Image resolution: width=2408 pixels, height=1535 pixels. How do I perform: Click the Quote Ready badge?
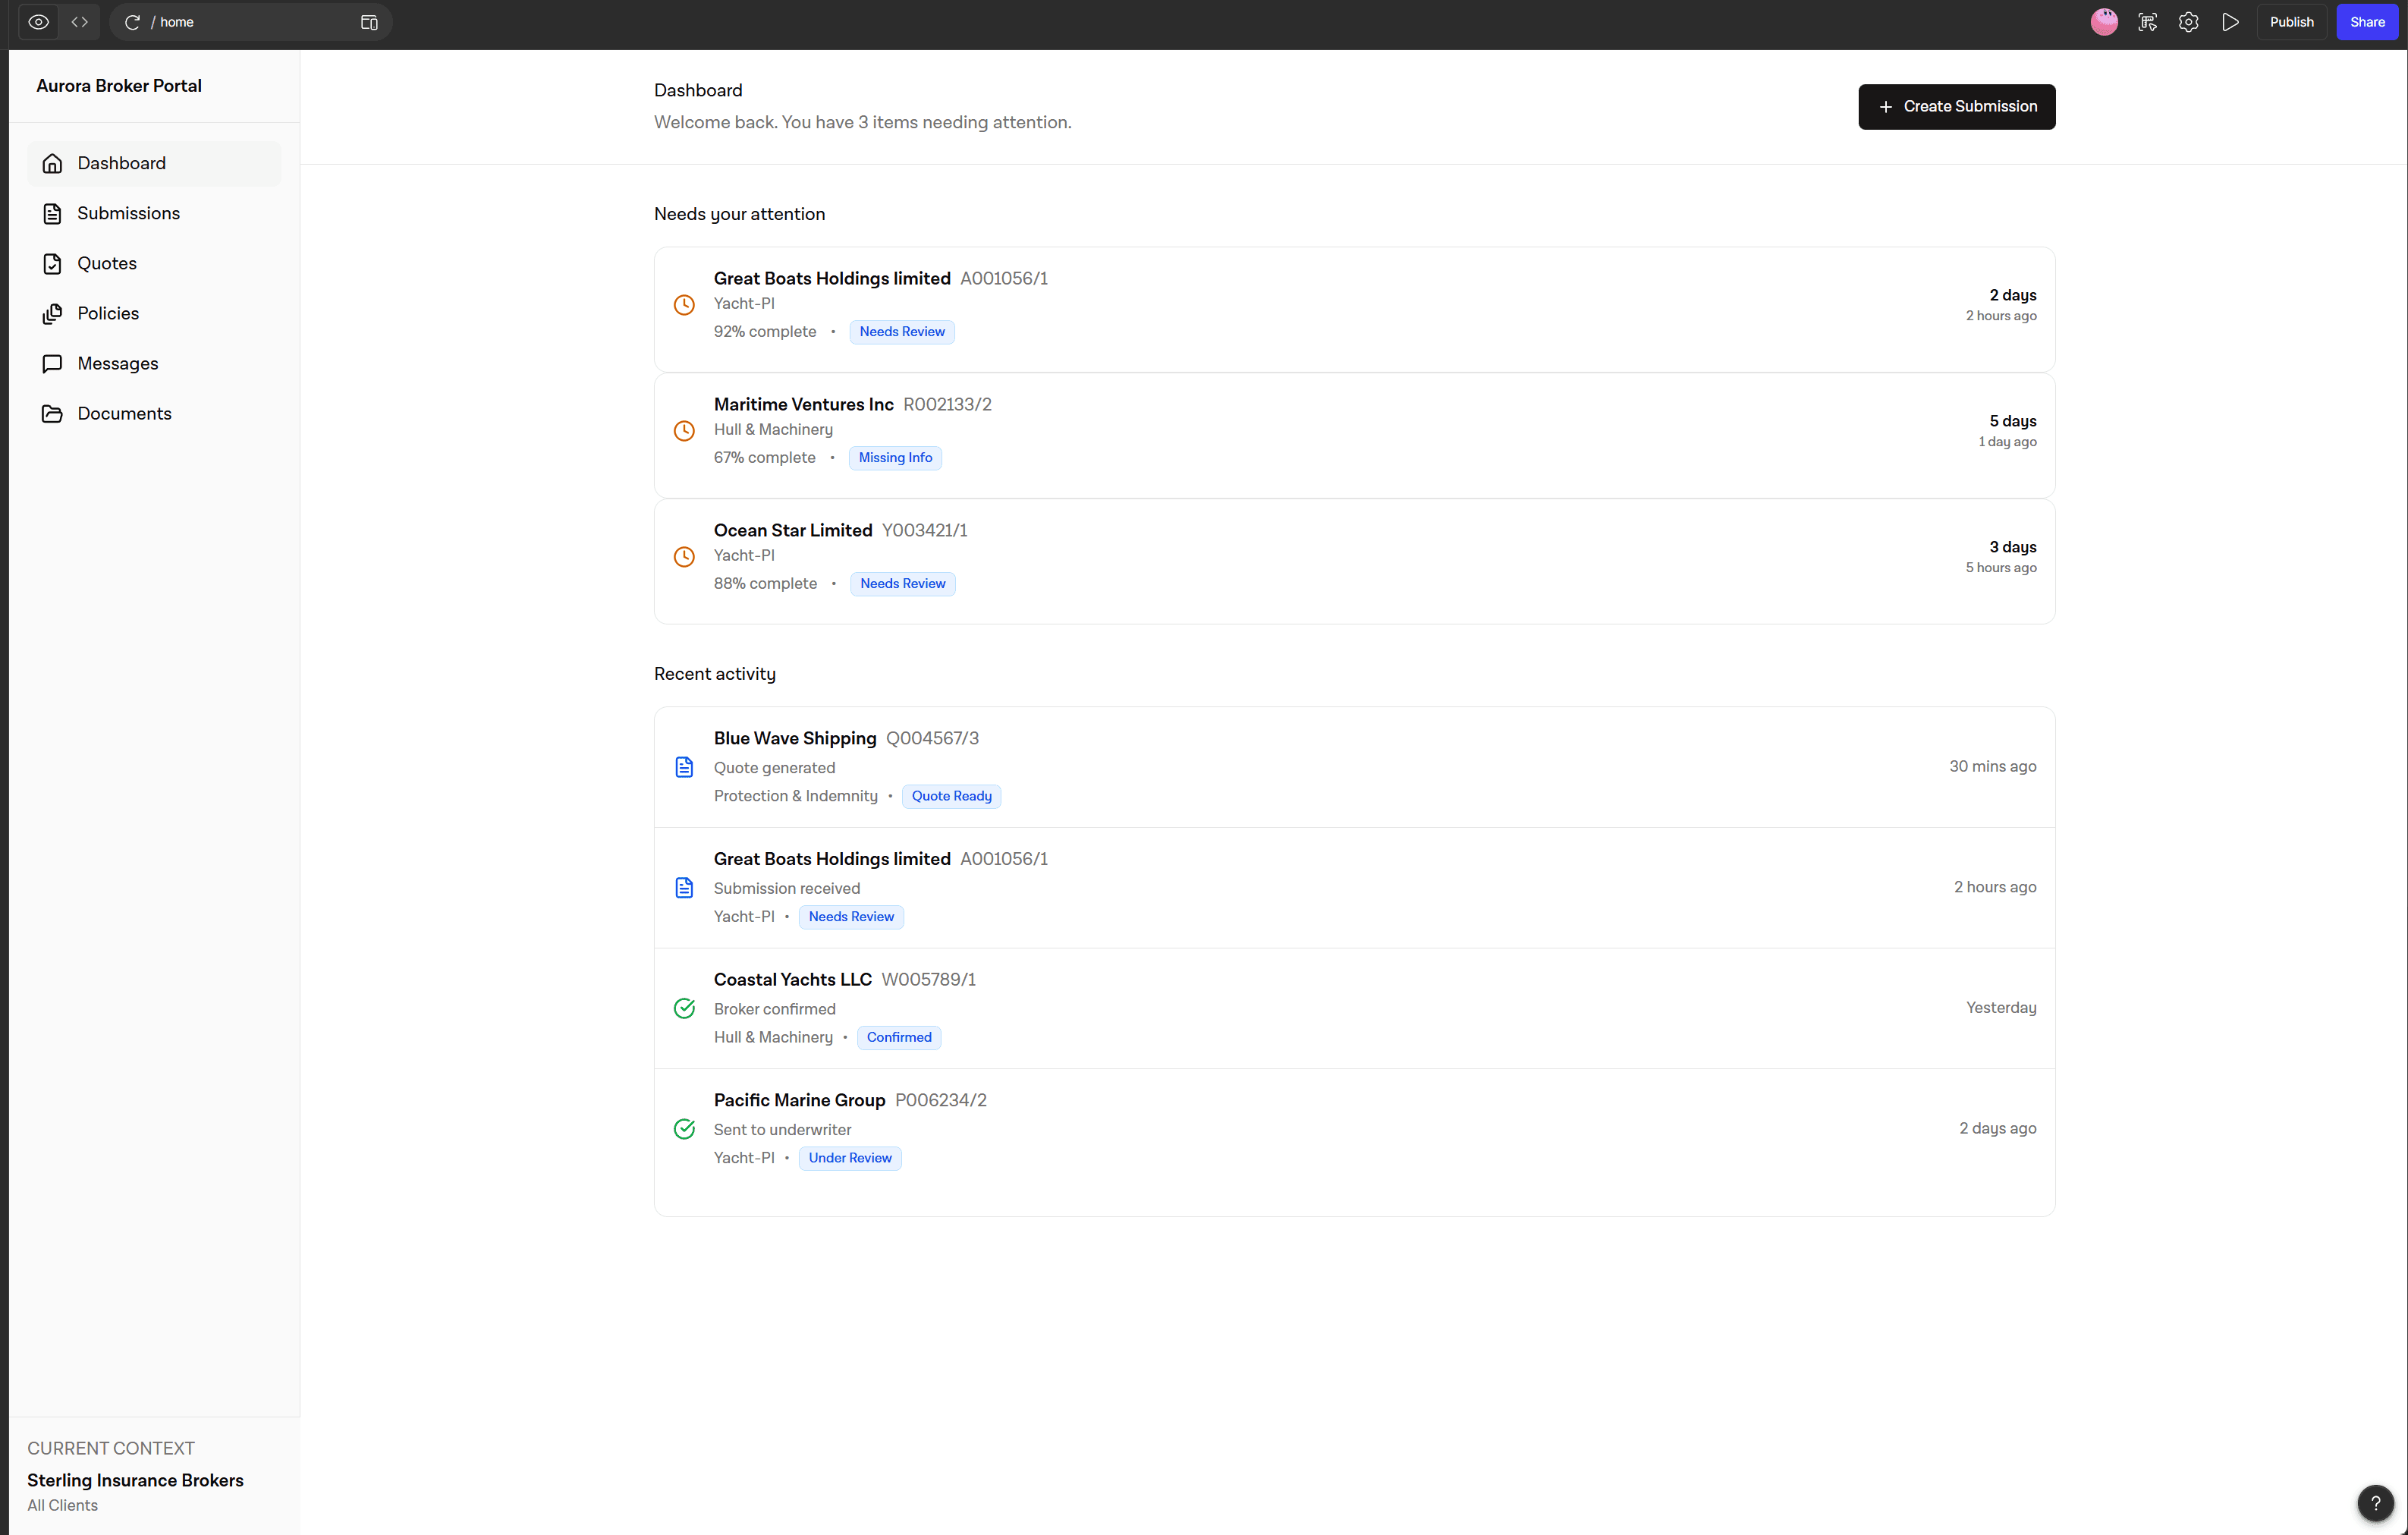coord(951,796)
